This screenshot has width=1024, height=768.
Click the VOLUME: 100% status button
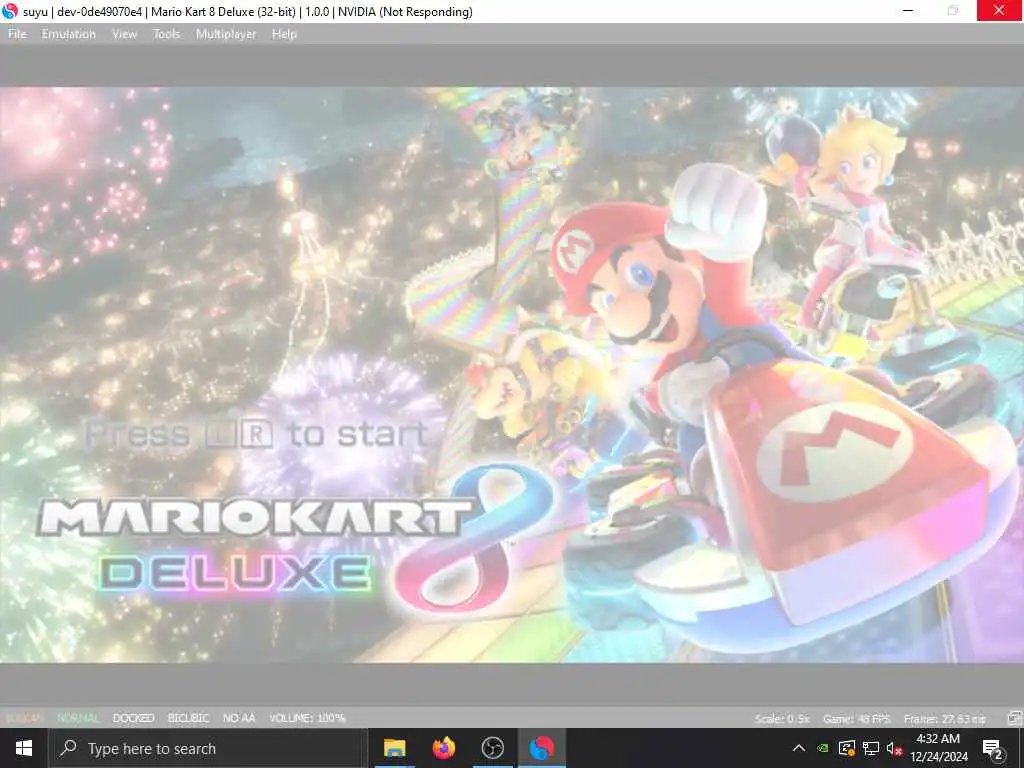307,718
